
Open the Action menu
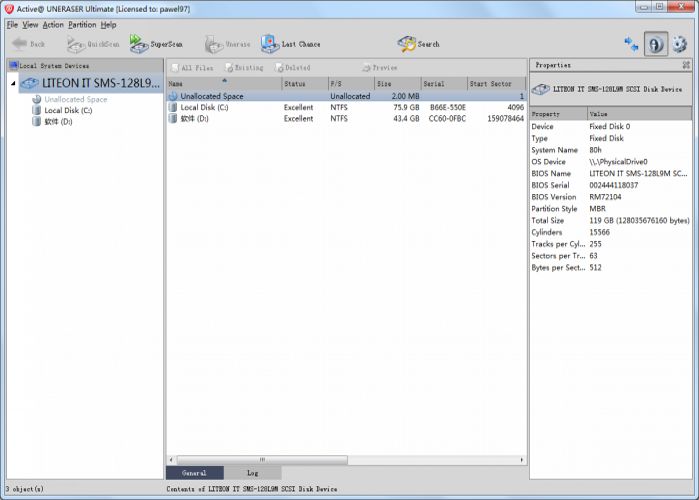[x=53, y=25]
